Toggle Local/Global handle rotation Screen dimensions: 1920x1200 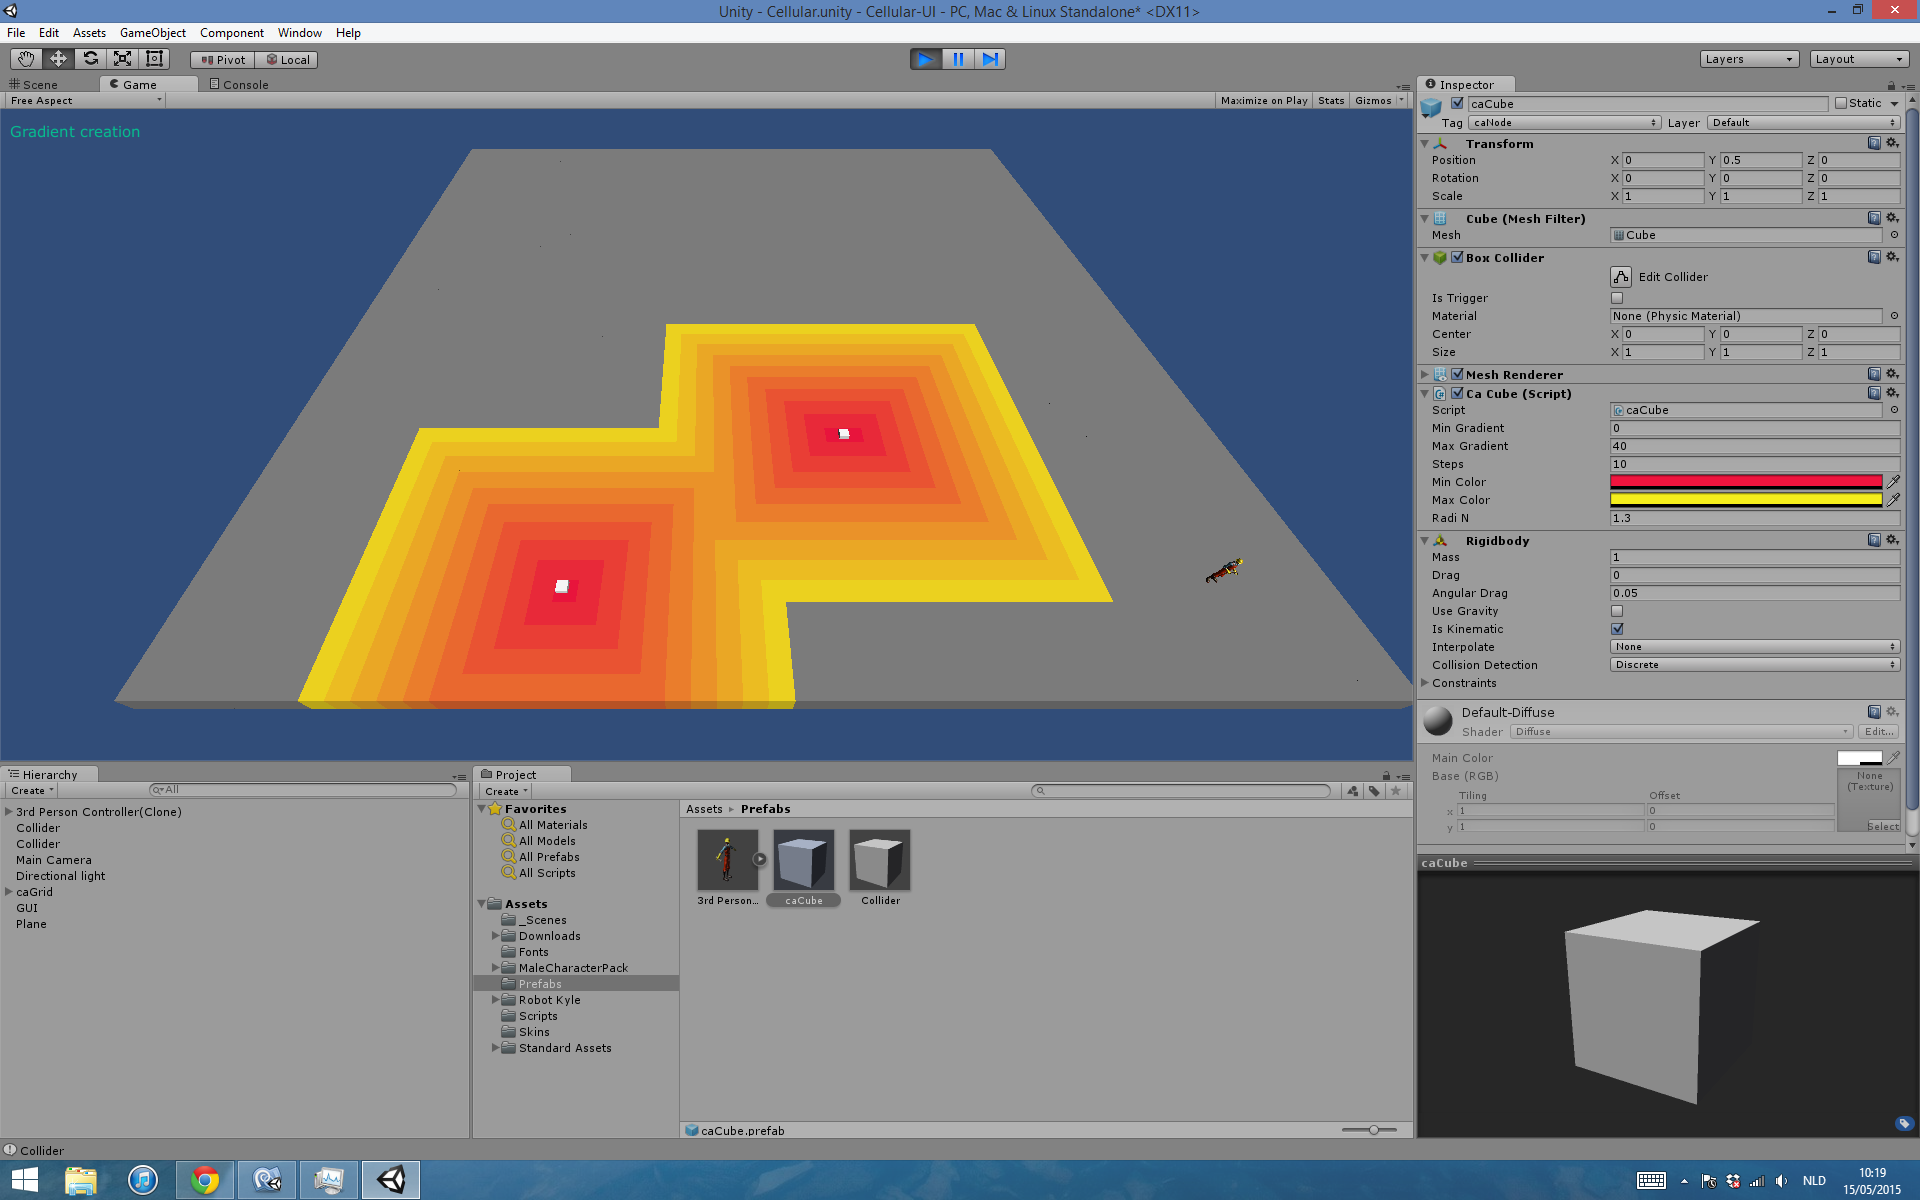287,60
